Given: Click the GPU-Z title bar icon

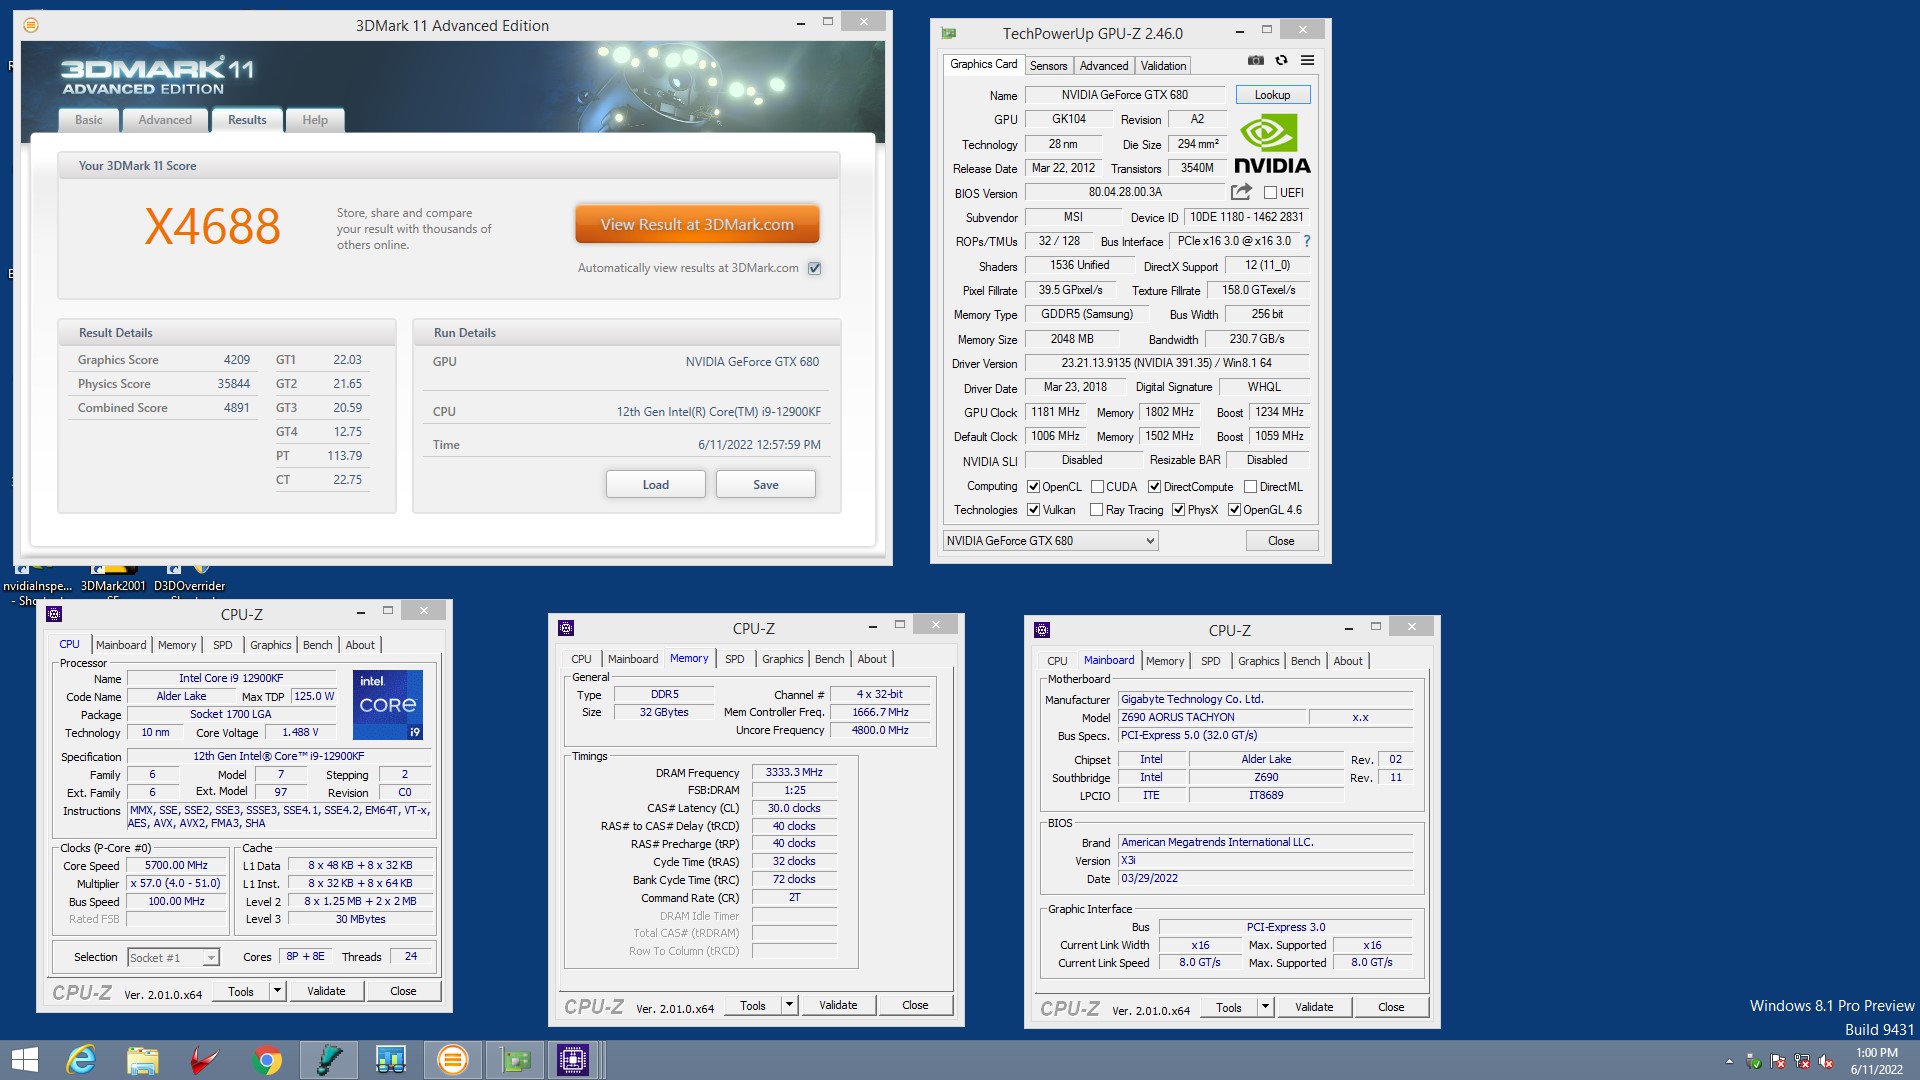Looking at the screenshot, I should point(948,33).
